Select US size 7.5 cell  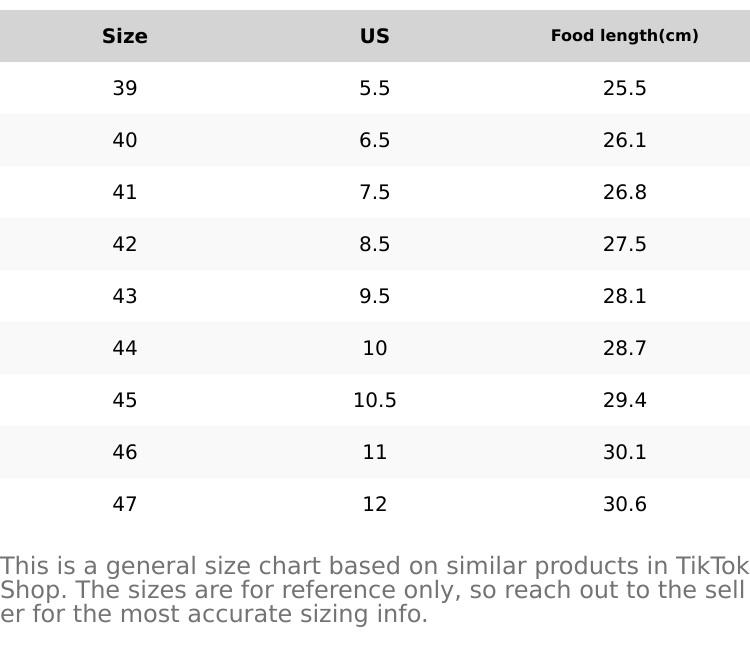point(374,192)
